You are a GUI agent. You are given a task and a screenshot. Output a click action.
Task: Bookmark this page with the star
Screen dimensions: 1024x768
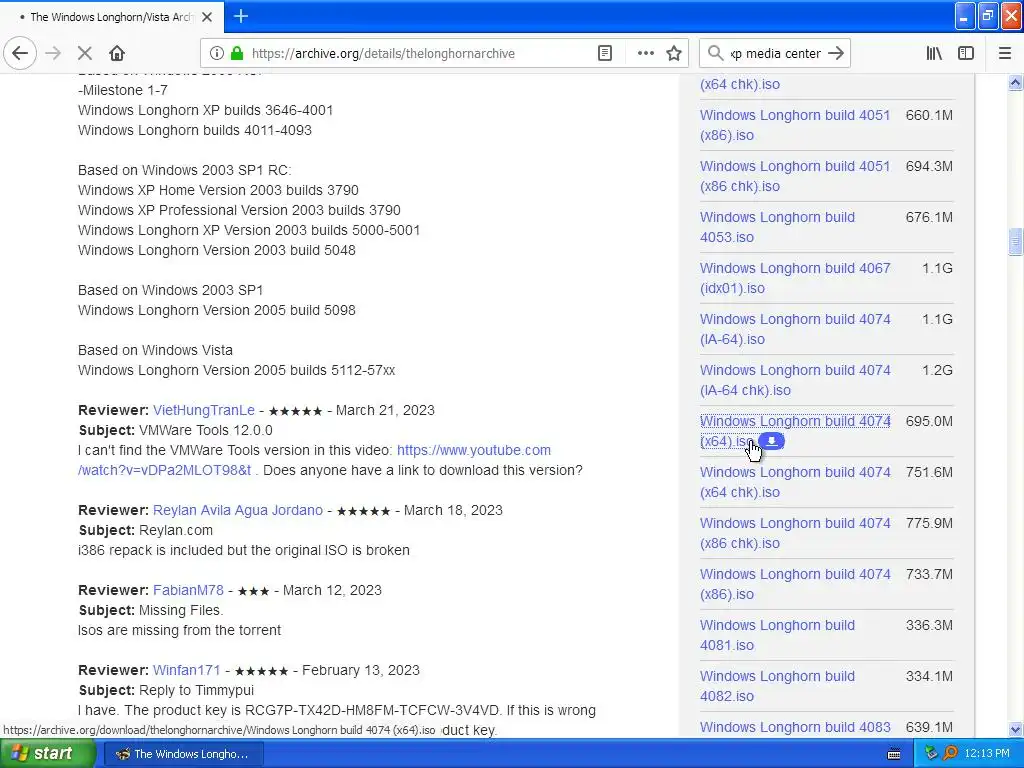click(x=674, y=53)
